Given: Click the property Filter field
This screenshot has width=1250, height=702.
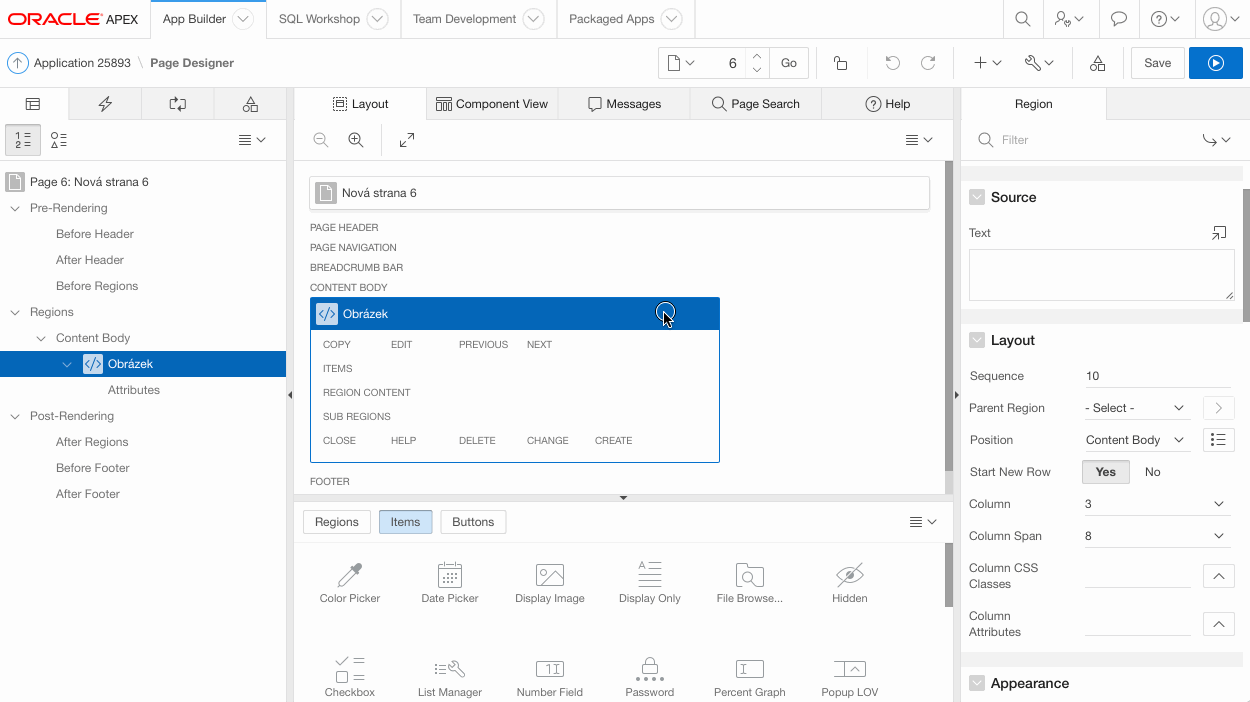Looking at the screenshot, I should pyautogui.click(x=1090, y=140).
